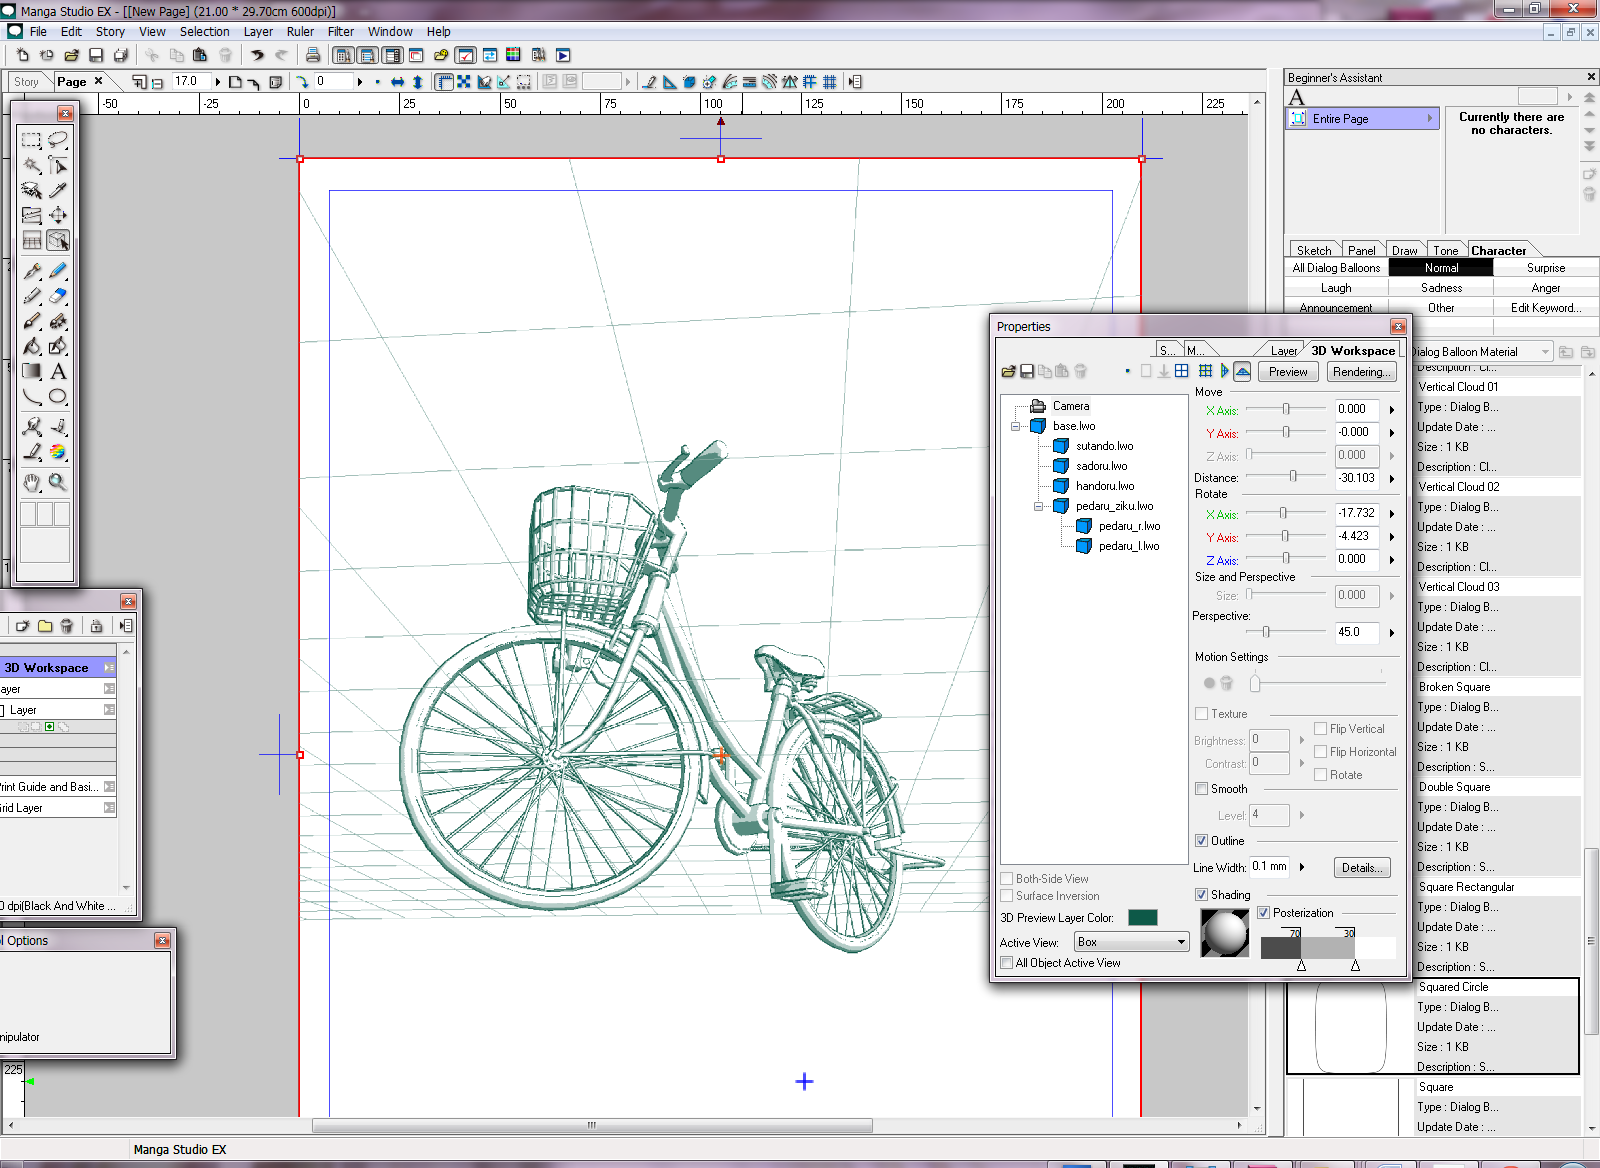This screenshot has height=1168, width=1600.
Task: Open the Active View Box dropdown
Action: (1131, 942)
